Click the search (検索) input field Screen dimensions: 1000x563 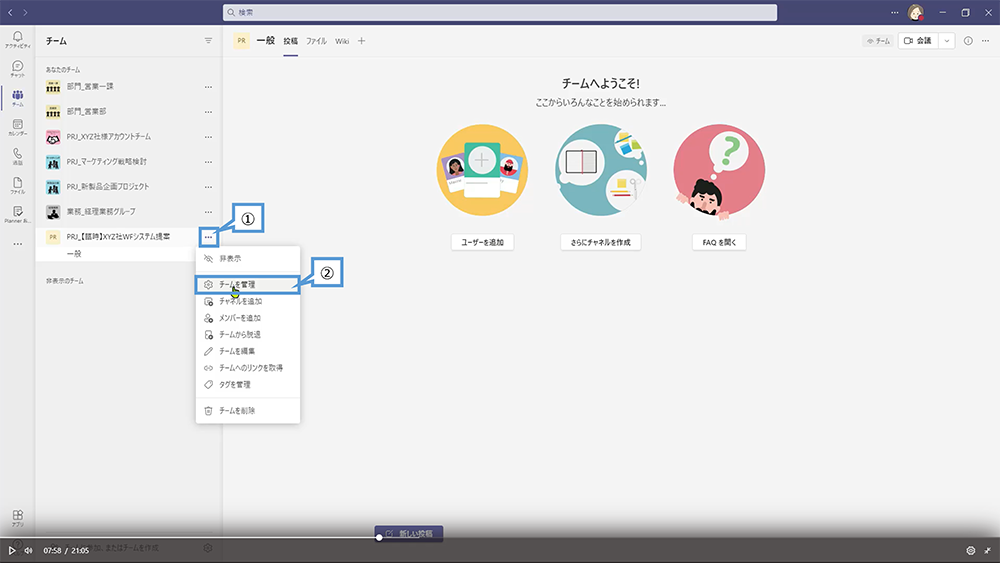[x=500, y=12]
